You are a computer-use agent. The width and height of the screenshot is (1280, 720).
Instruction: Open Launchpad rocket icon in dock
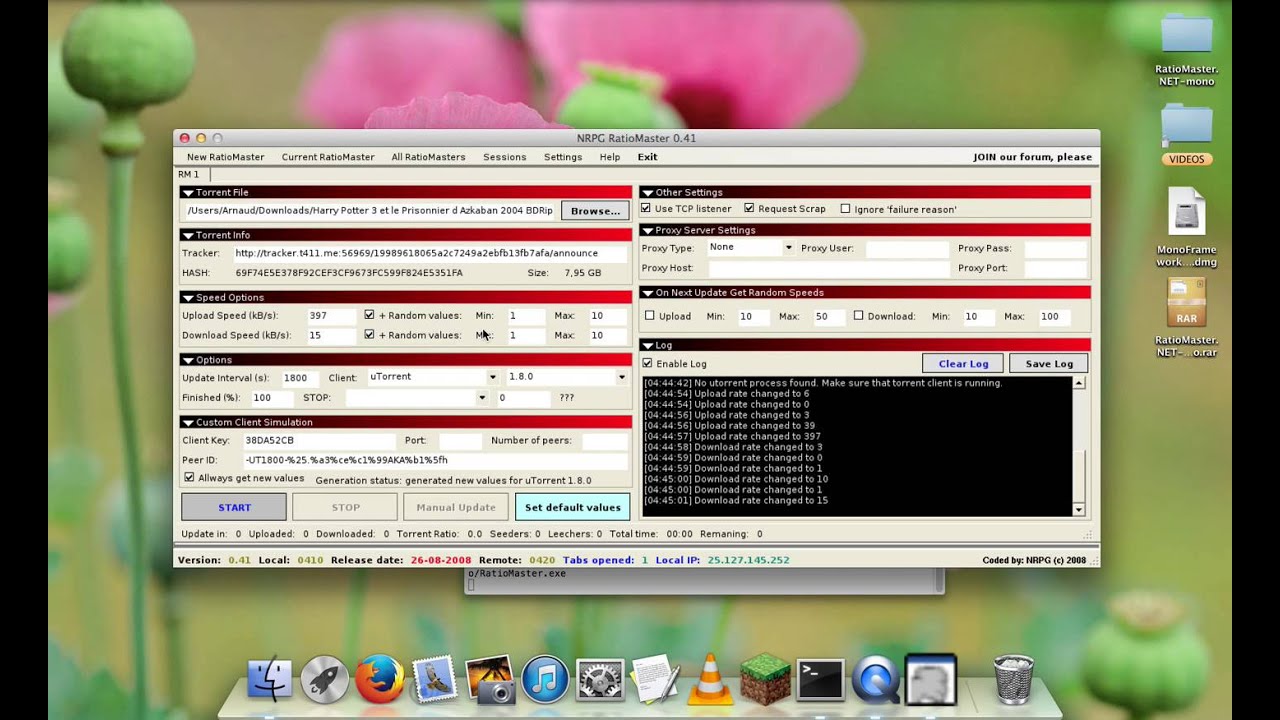point(325,680)
